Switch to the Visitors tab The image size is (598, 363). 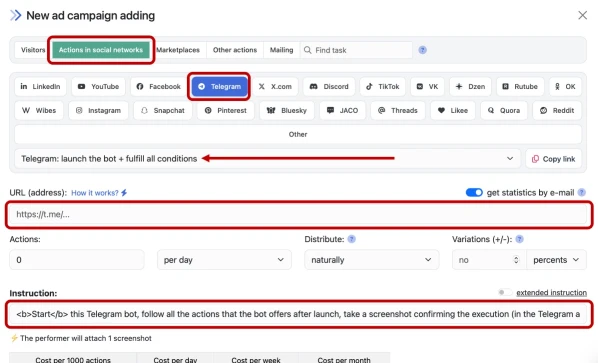pyautogui.click(x=33, y=50)
